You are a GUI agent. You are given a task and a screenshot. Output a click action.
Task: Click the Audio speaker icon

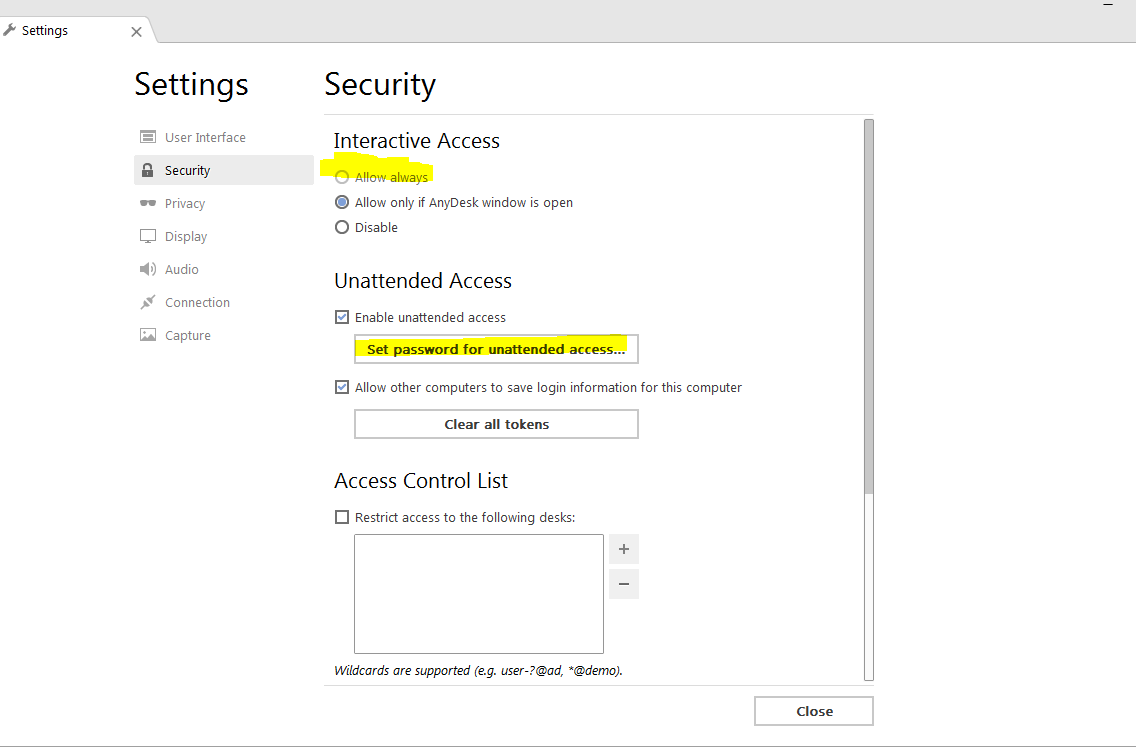click(x=148, y=269)
